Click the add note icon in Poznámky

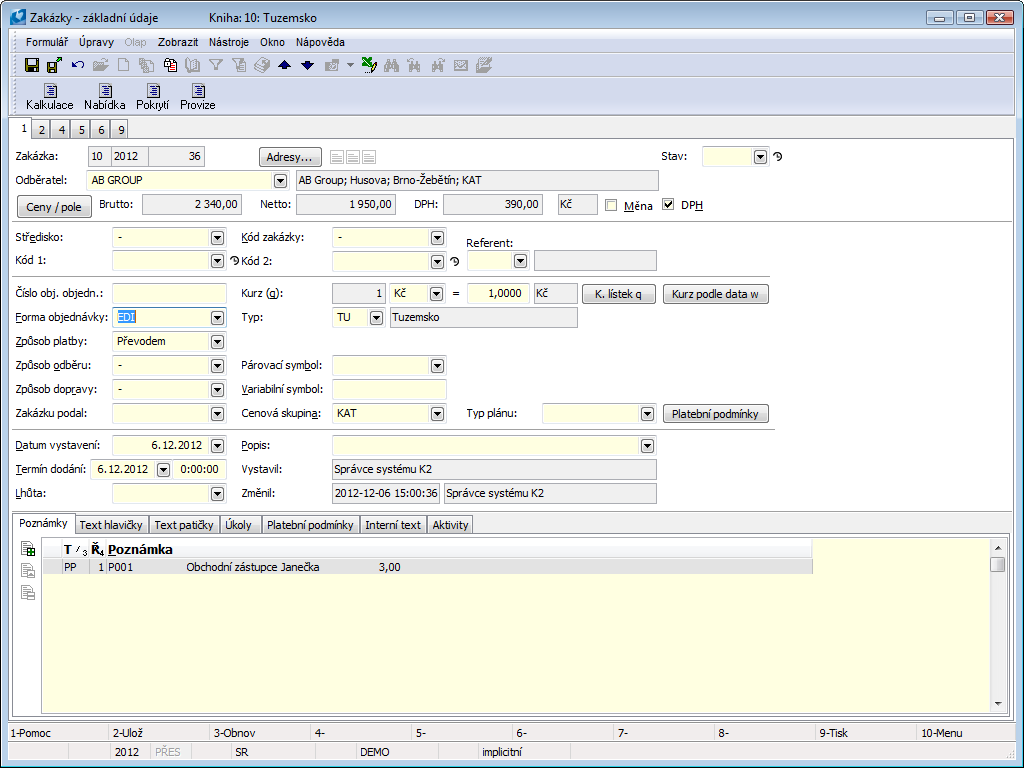pos(28,549)
